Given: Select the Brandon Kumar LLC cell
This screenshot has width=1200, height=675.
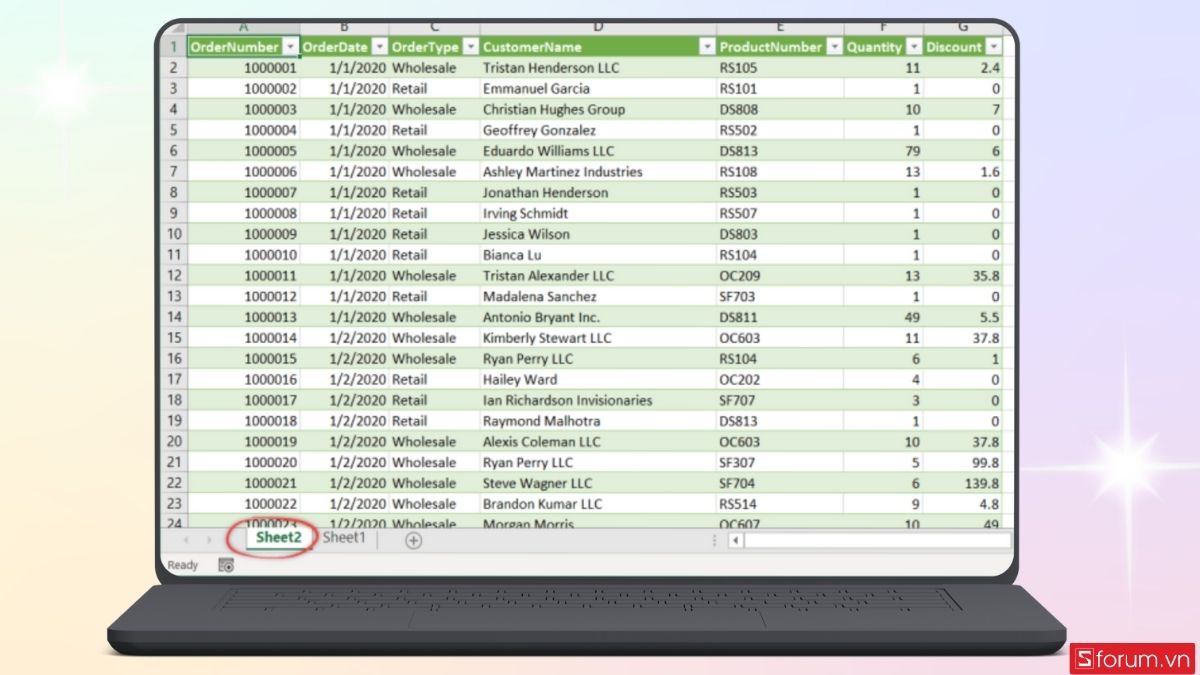Looking at the screenshot, I should tap(598, 504).
